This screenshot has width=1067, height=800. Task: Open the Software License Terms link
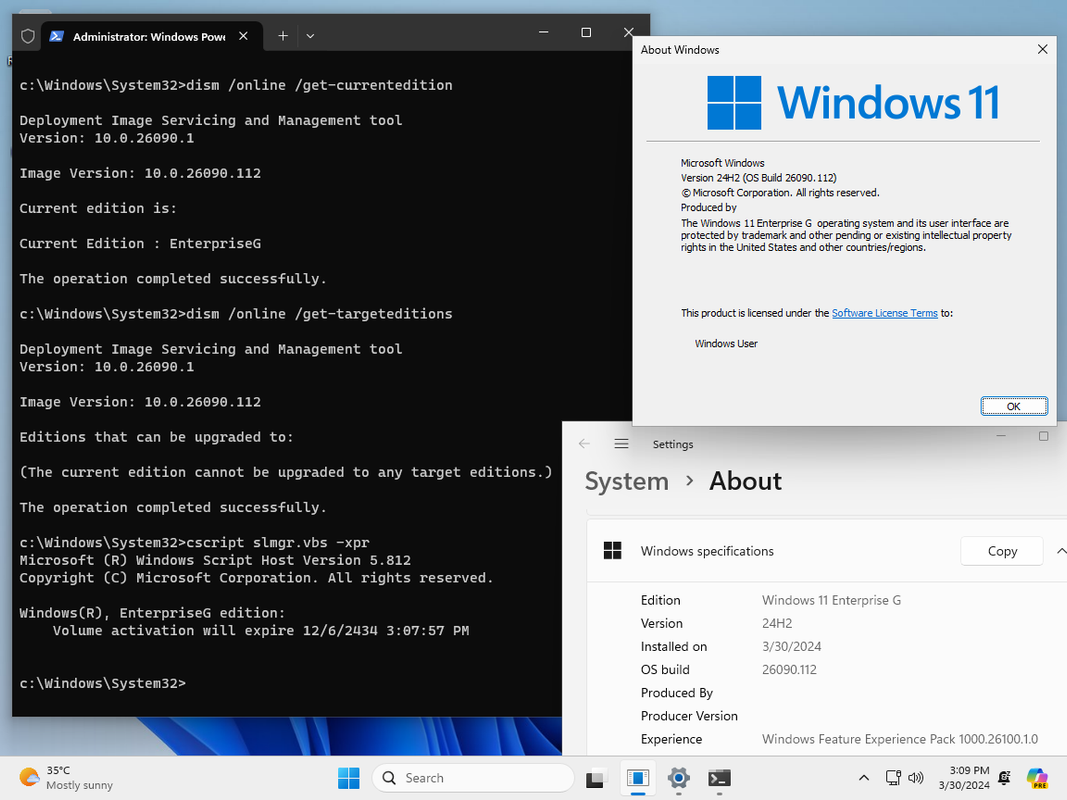(x=885, y=313)
